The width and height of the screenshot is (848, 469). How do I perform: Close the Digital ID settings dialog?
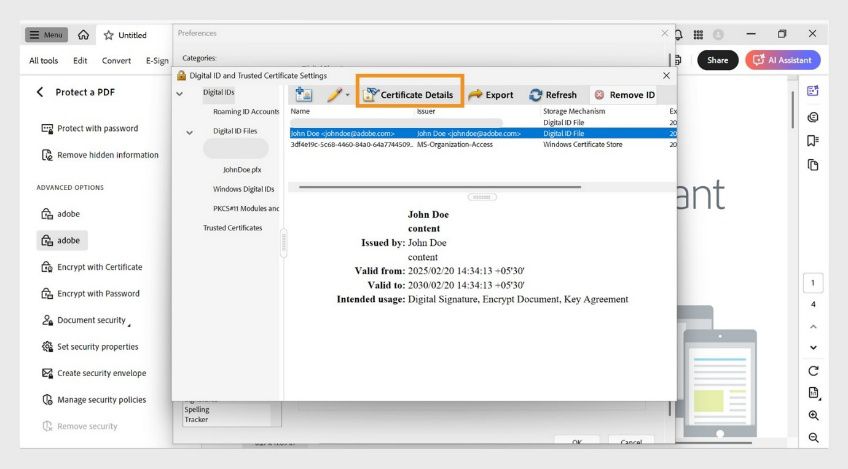point(666,76)
